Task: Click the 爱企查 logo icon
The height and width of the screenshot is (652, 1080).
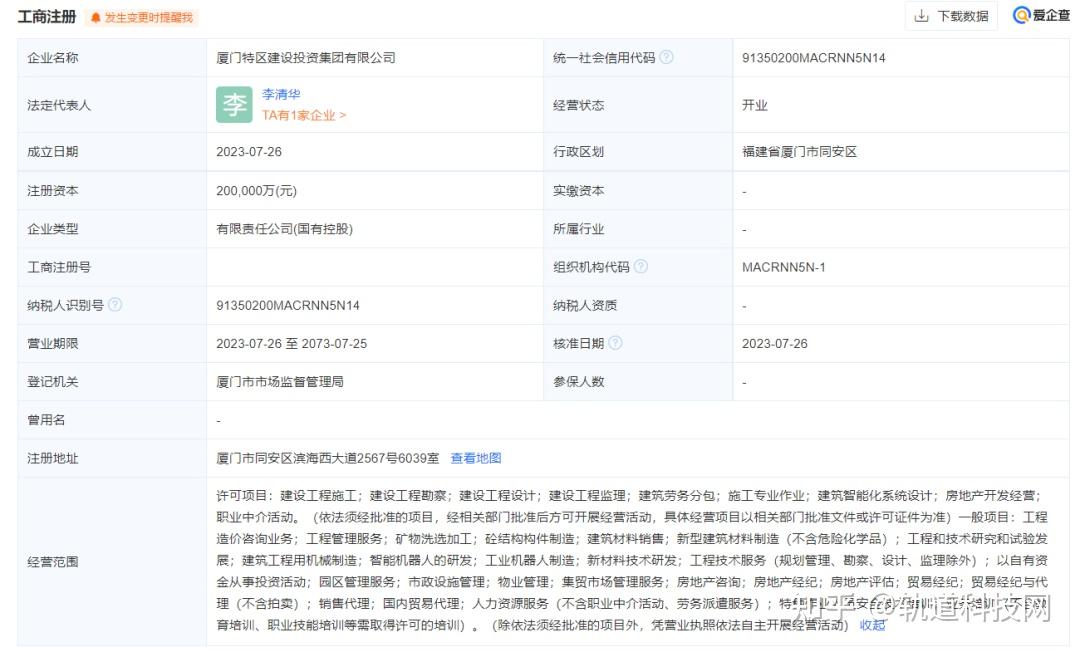Action: [1021, 16]
